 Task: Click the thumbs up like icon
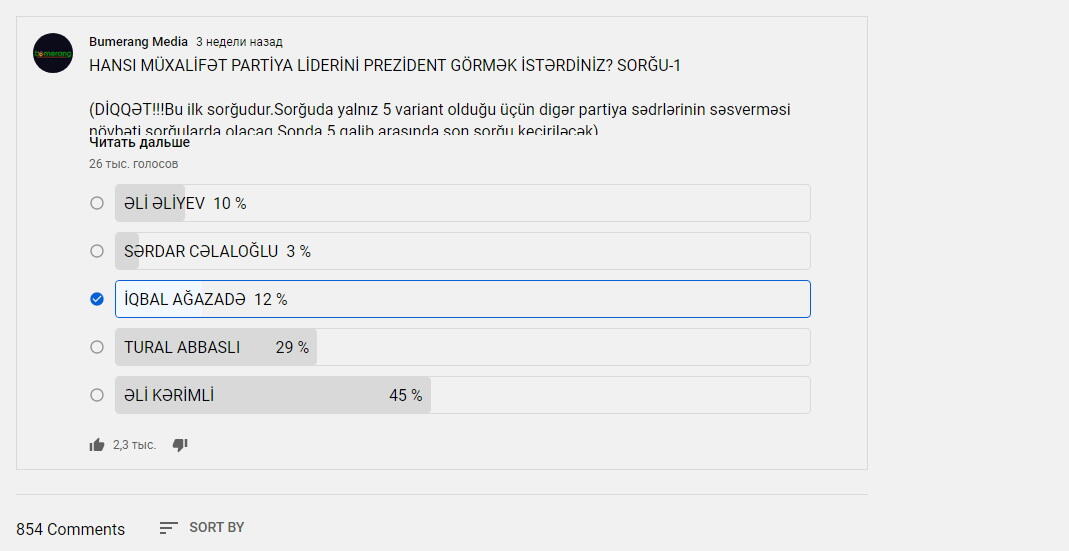point(97,445)
